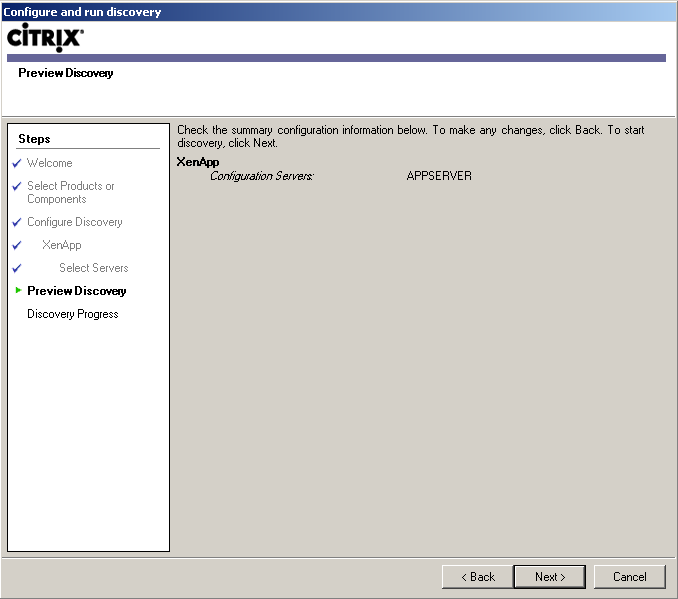The image size is (678, 599).
Task: Click the Citrix logo
Action: pos(45,37)
